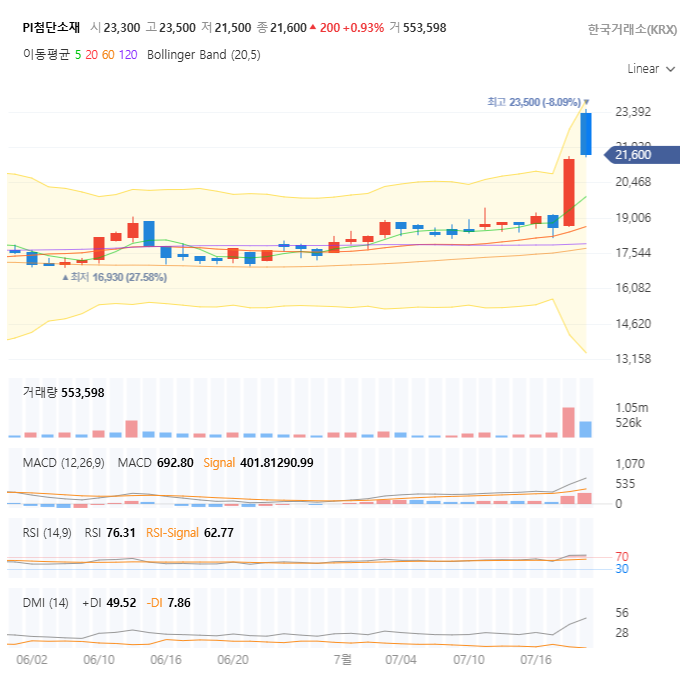Viewport: 680px width, 697px height.
Task: Click the high price value 23,500 in header
Action: coord(177,28)
